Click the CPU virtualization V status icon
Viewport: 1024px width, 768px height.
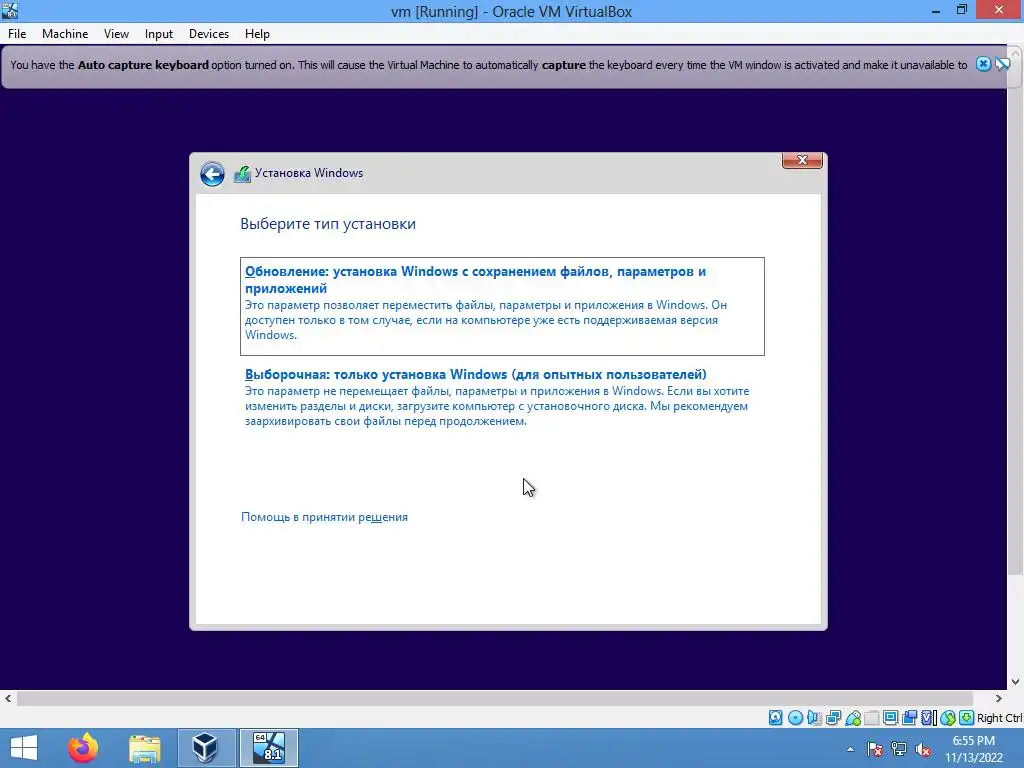[929, 718]
